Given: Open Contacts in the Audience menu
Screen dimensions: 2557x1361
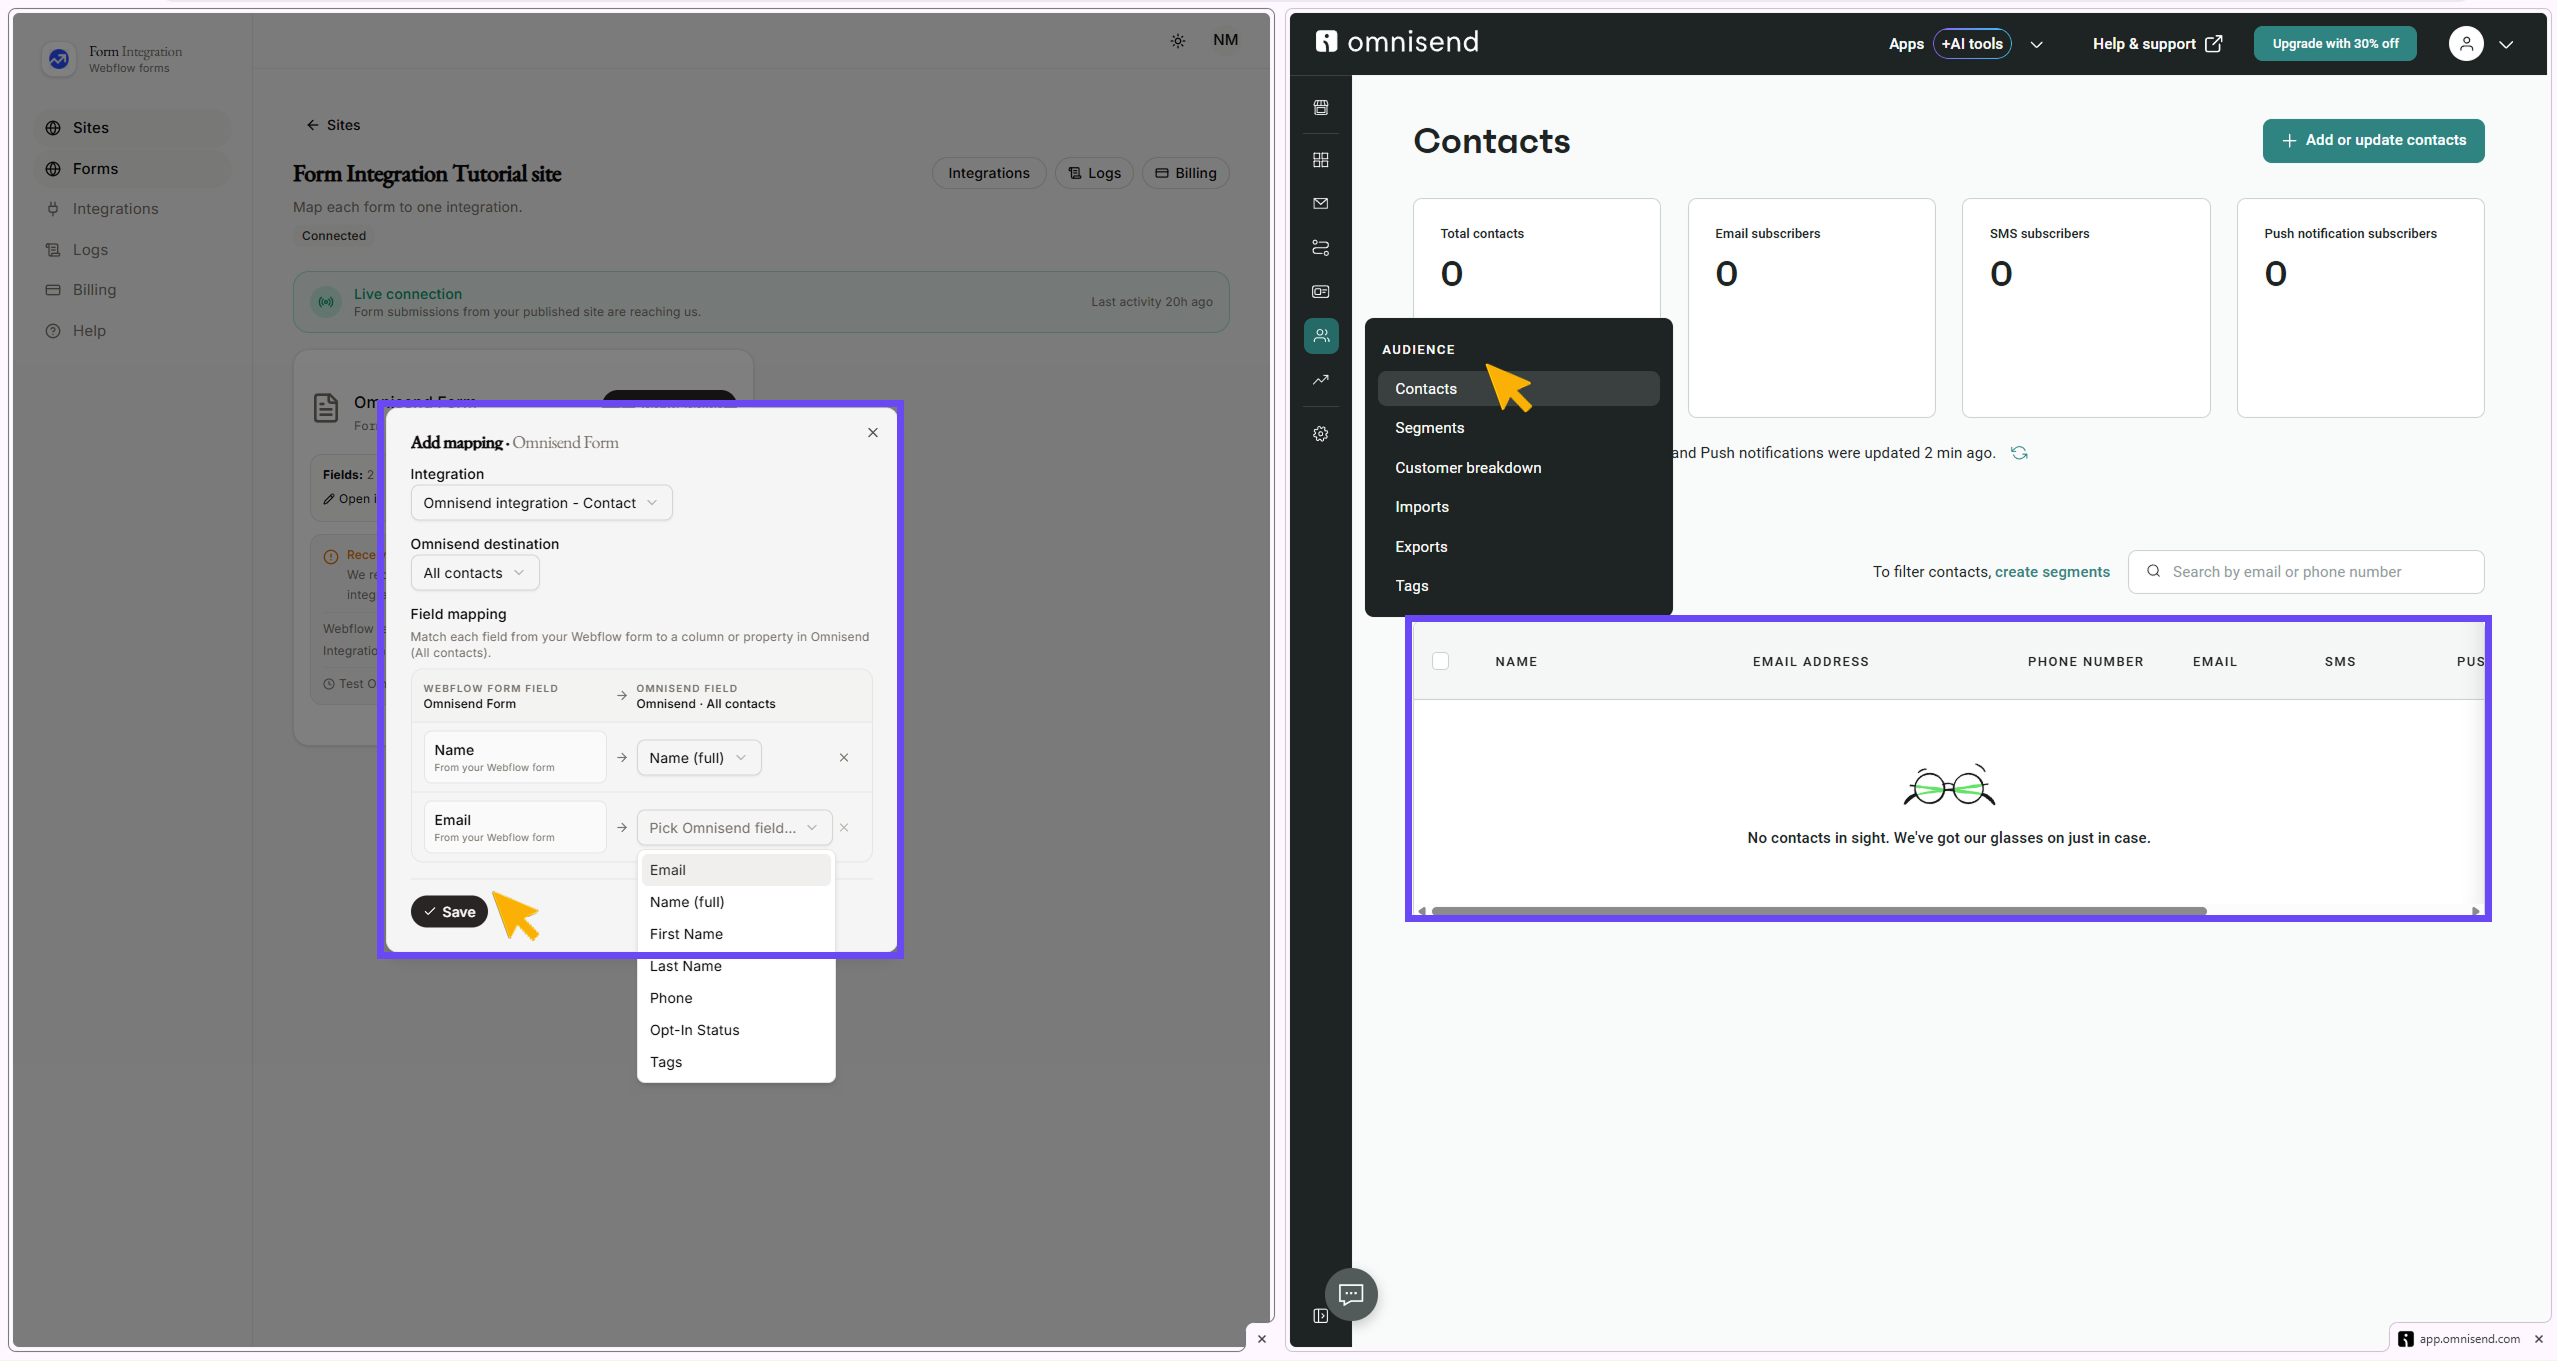Looking at the screenshot, I should [x=1518, y=389].
